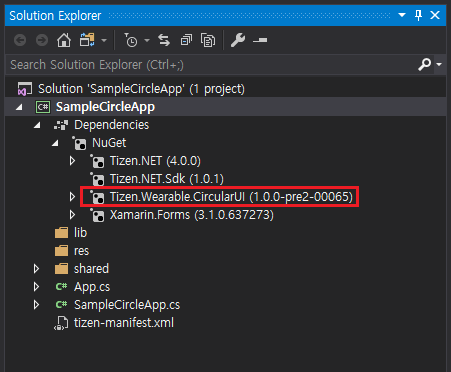
Task: Expand the shared folder
Action: pyautogui.click(x=36, y=269)
